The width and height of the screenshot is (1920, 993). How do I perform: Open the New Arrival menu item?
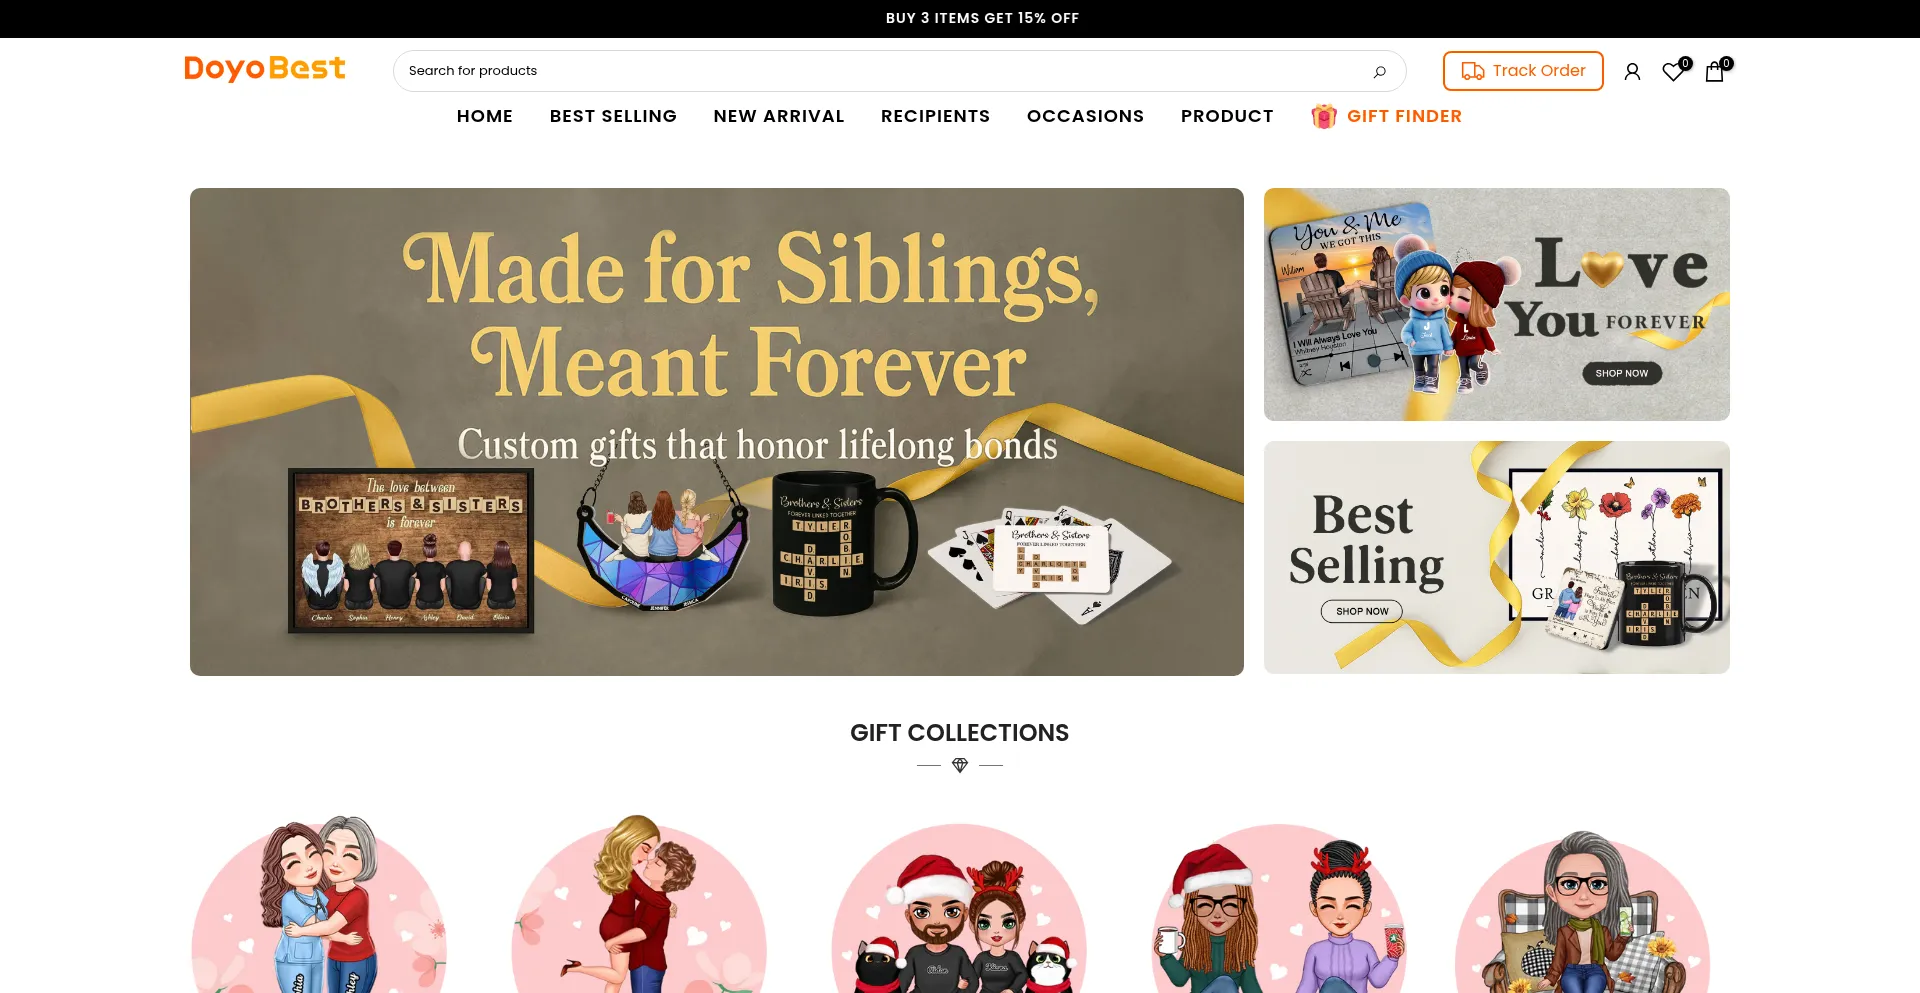click(x=779, y=116)
